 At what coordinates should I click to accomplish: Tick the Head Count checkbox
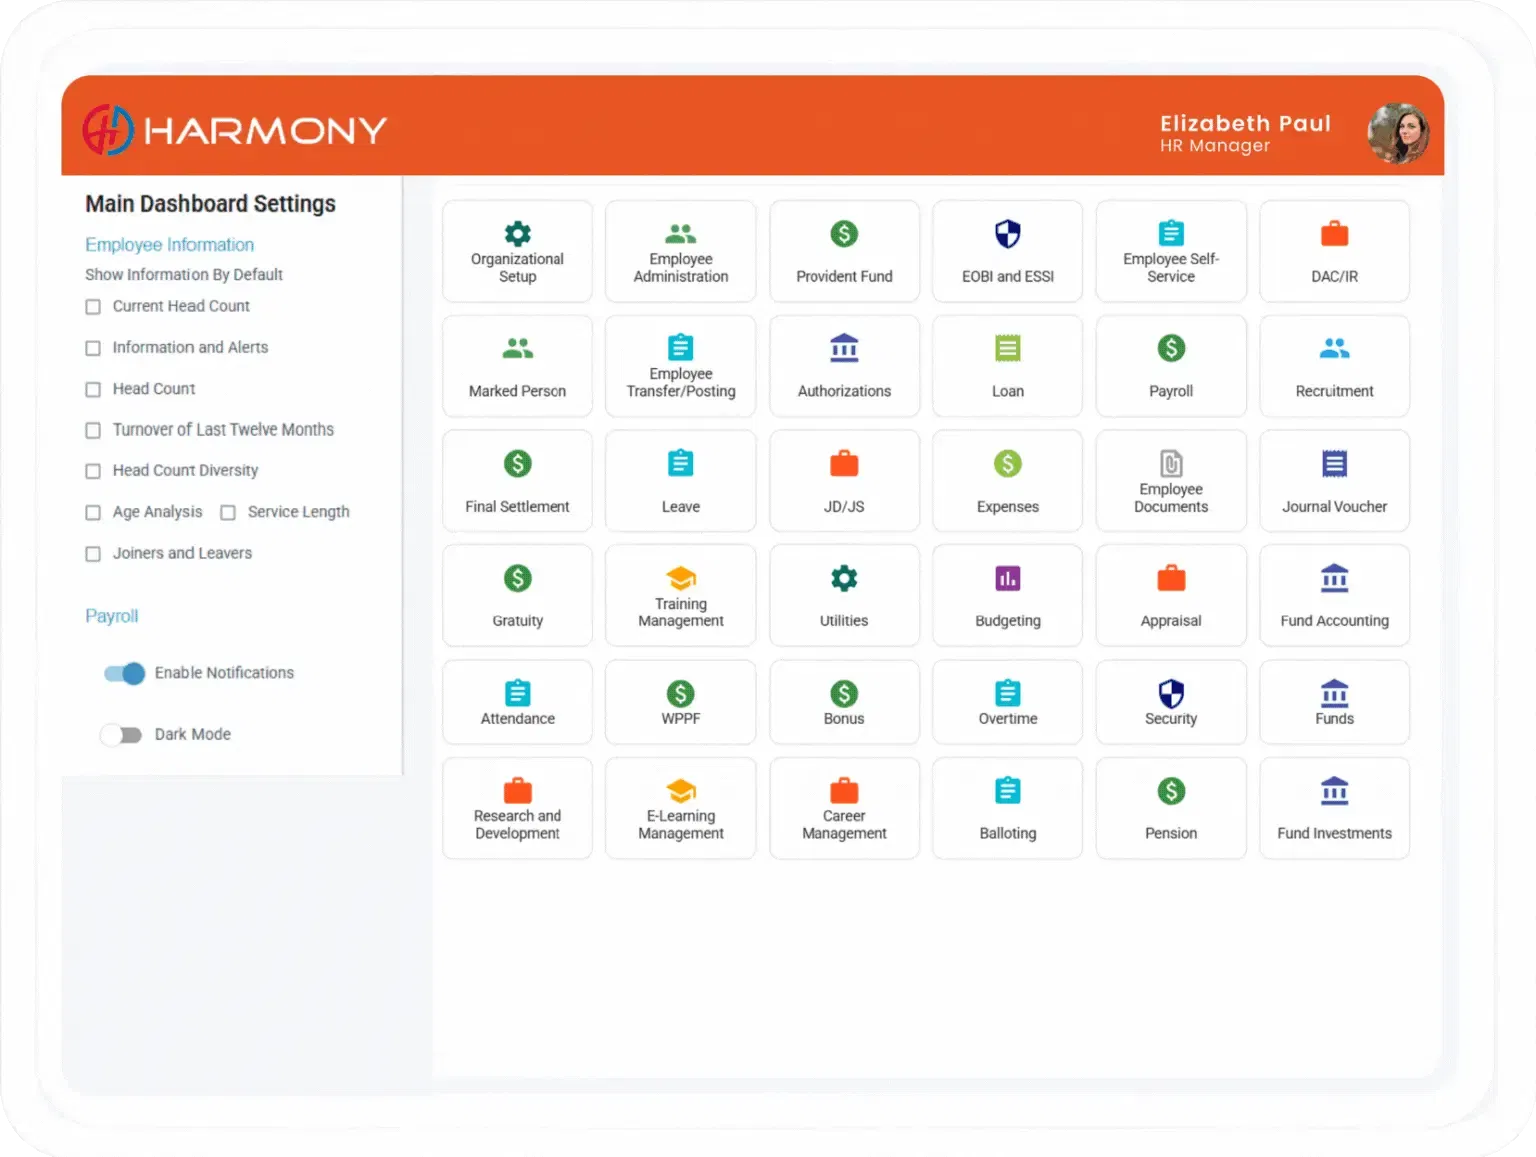point(93,389)
